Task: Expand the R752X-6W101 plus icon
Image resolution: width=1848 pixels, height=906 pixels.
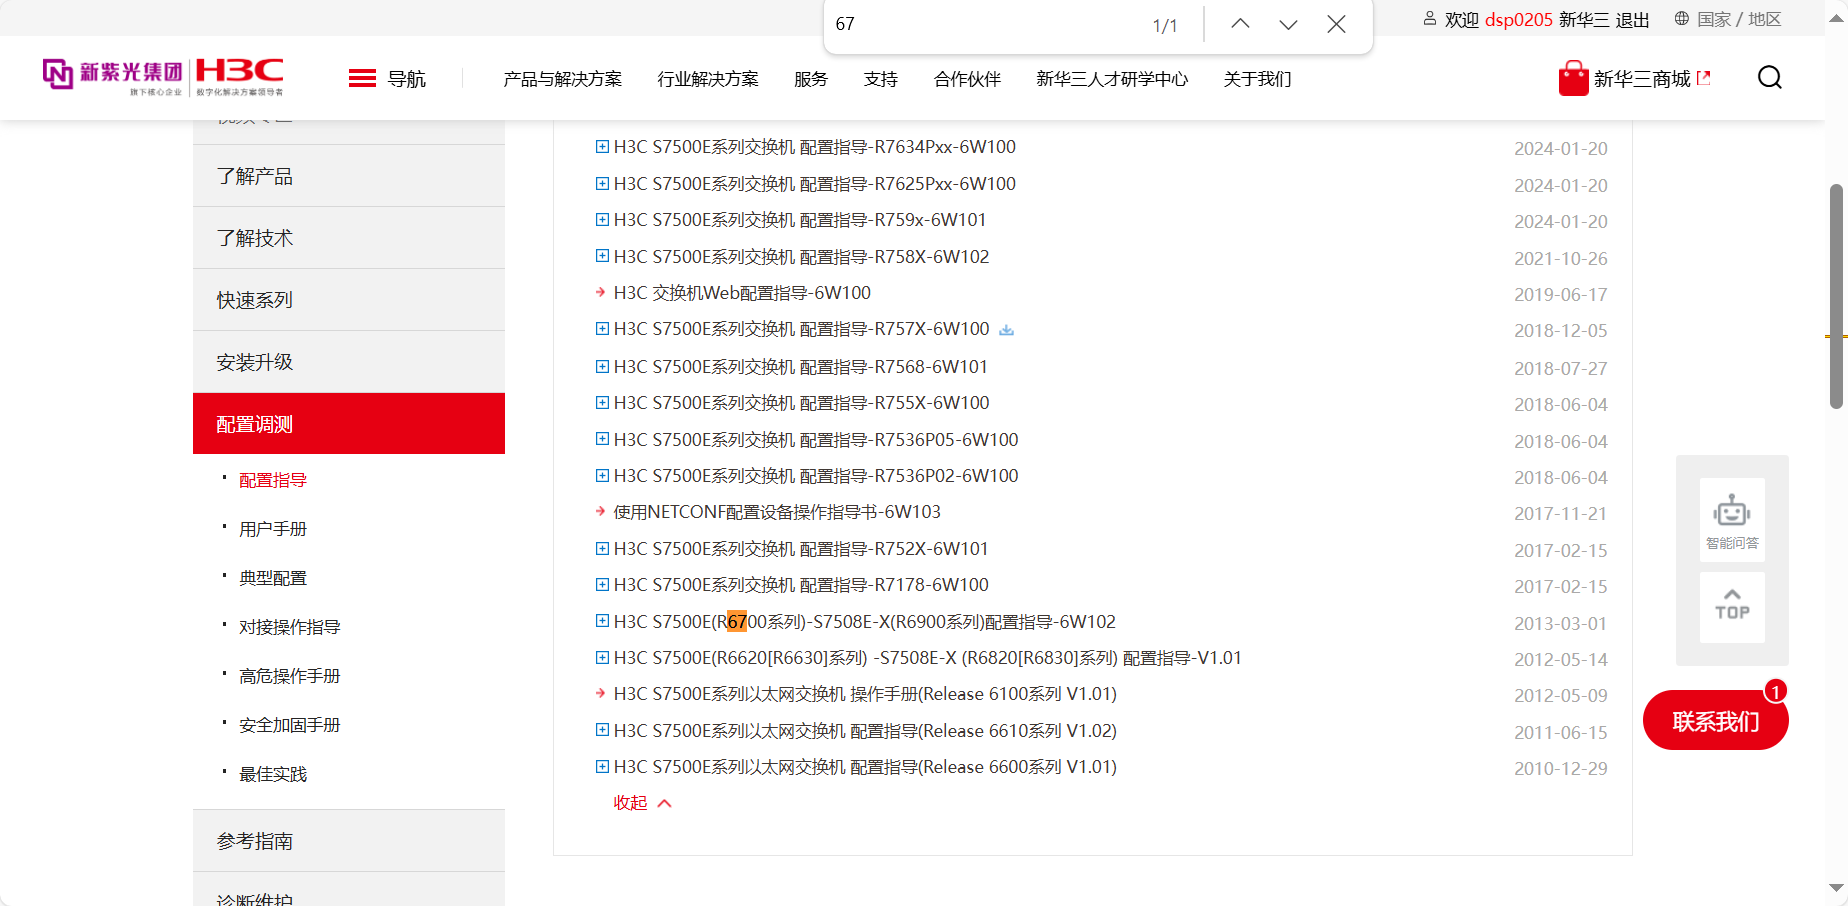Action: [602, 549]
